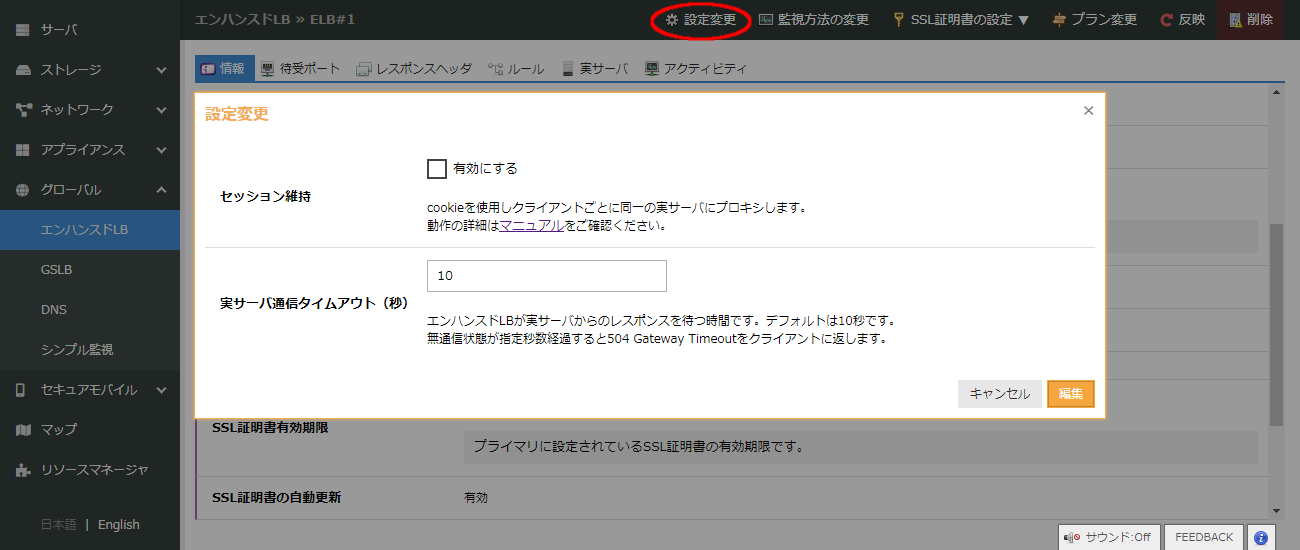
Task: Expand the ストレージ sidebar section
Action: pyautogui.click(x=161, y=70)
